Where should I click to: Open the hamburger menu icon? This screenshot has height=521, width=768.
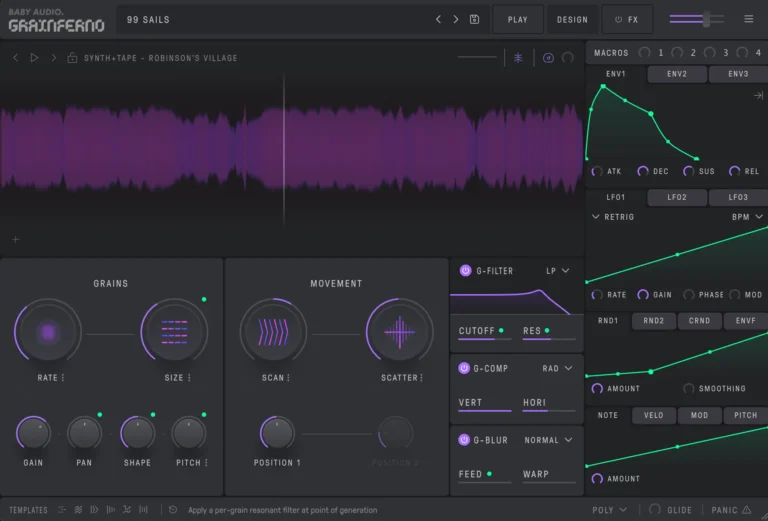coord(749,19)
